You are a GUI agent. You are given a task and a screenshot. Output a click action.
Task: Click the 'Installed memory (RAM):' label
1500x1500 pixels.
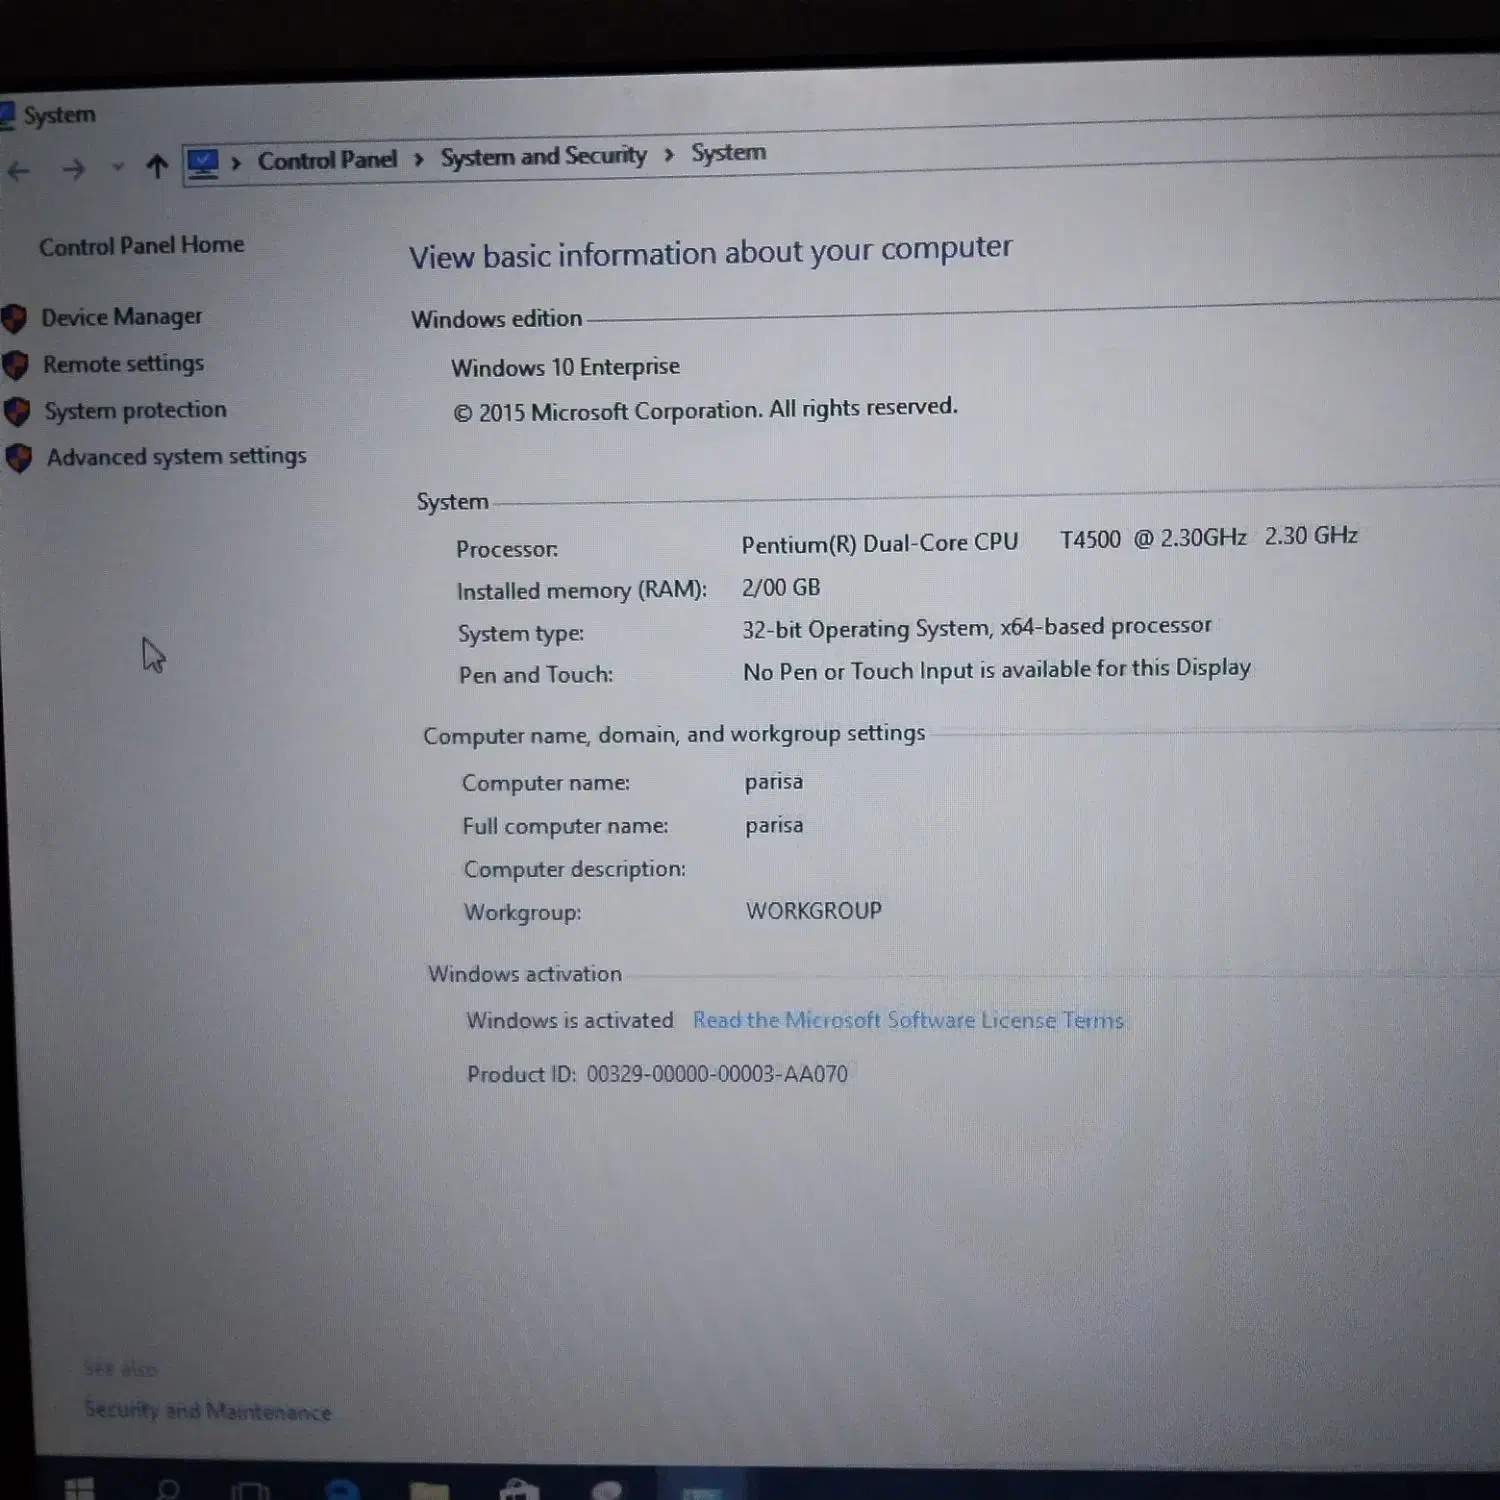coord(582,591)
